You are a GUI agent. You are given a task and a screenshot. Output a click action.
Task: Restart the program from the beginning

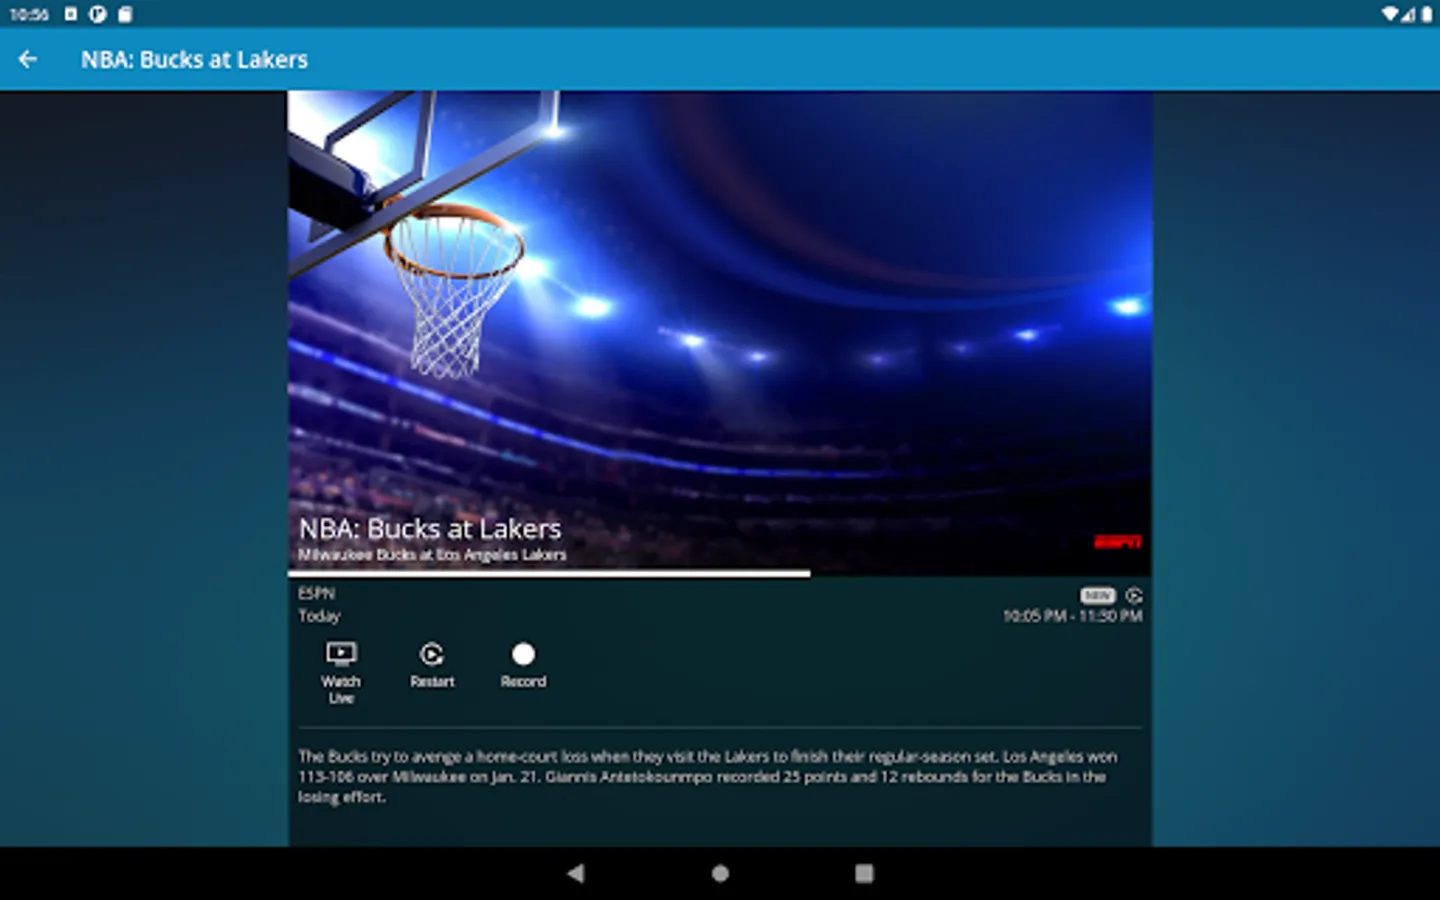point(432,665)
